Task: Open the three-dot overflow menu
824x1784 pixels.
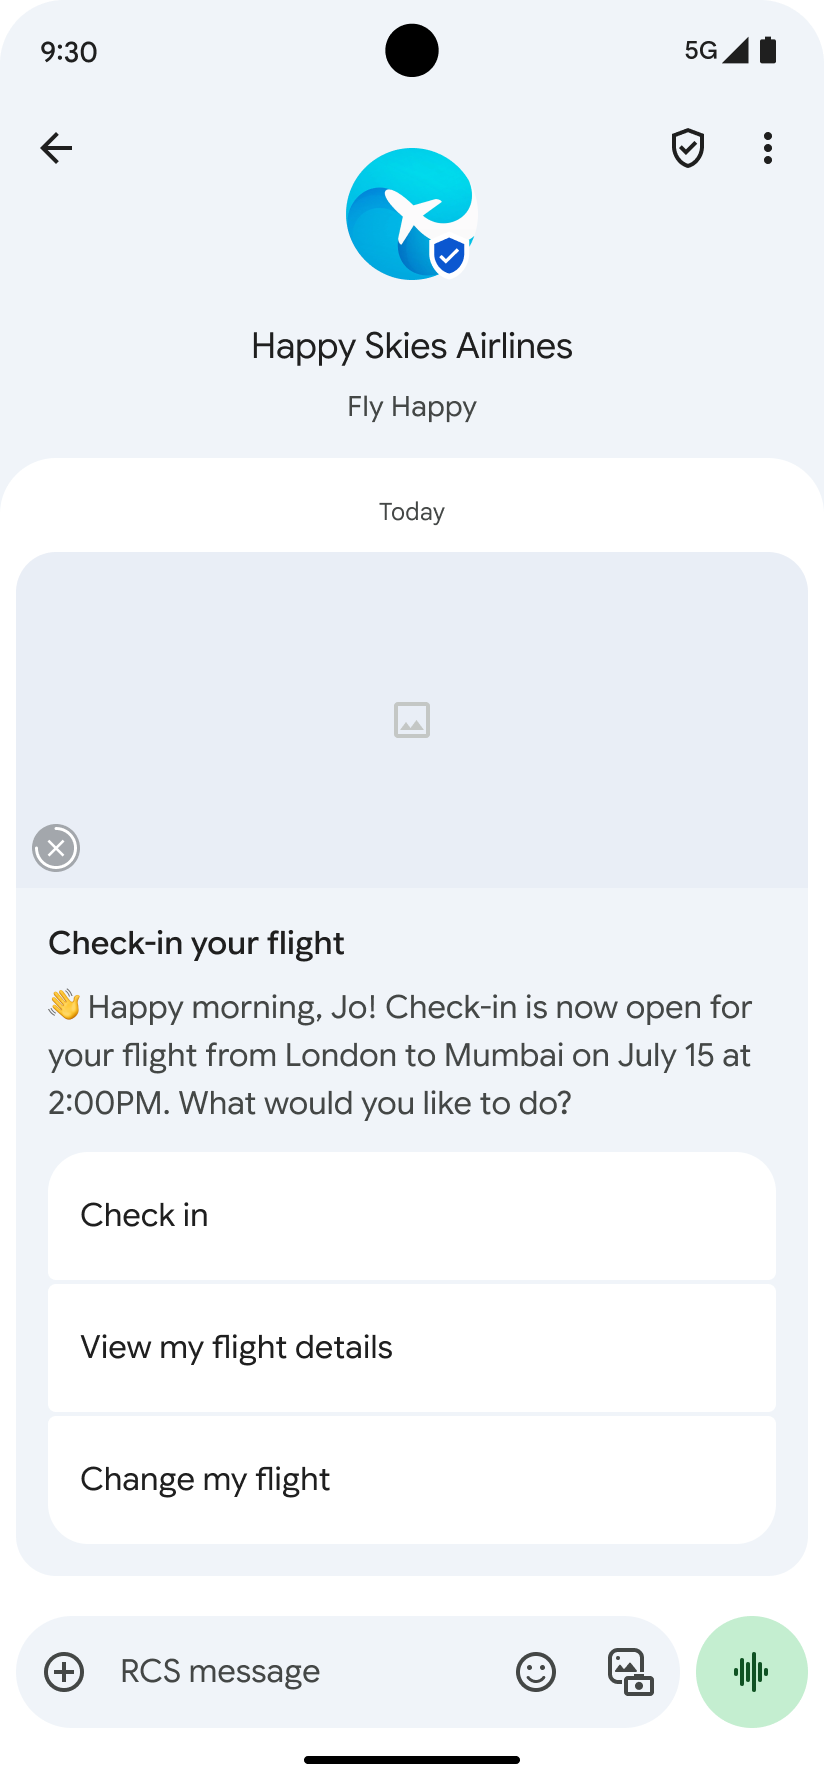Action: coord(768,148)
